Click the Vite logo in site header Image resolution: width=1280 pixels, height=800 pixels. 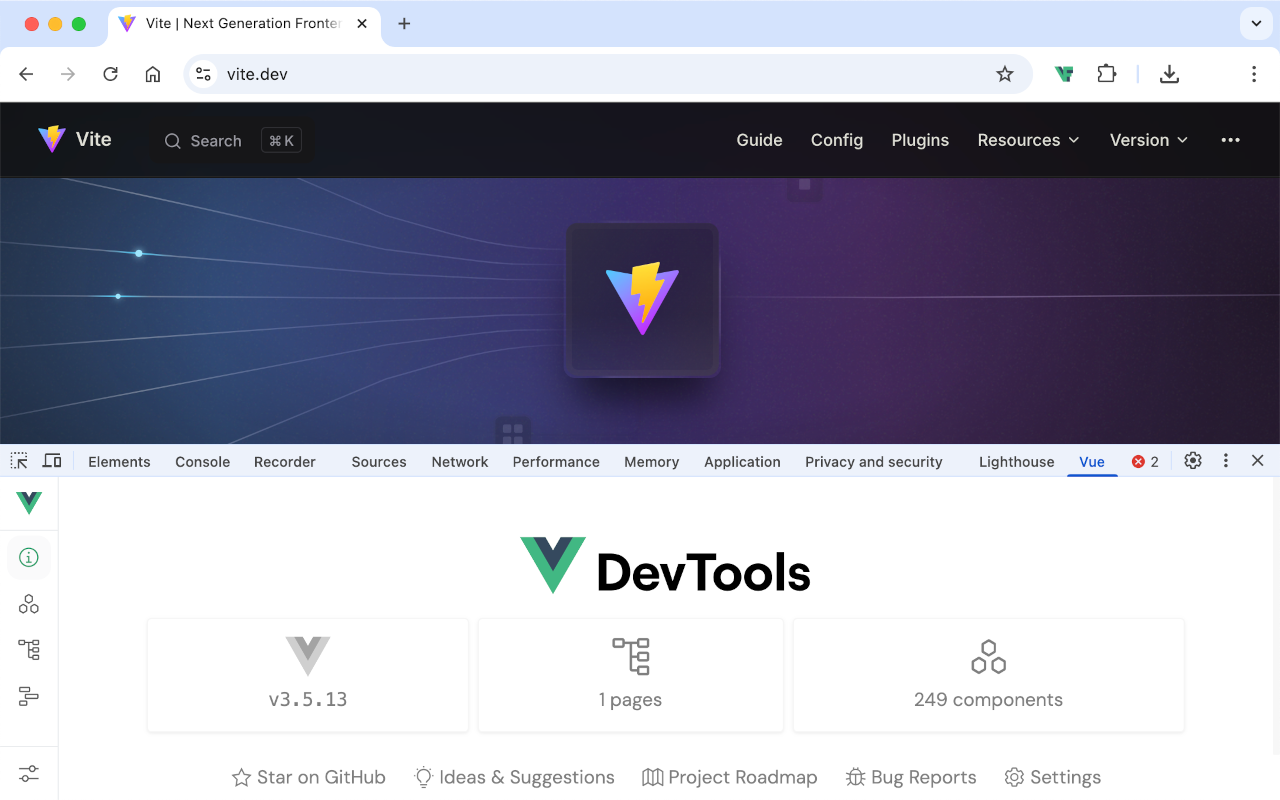pos(74,139)
